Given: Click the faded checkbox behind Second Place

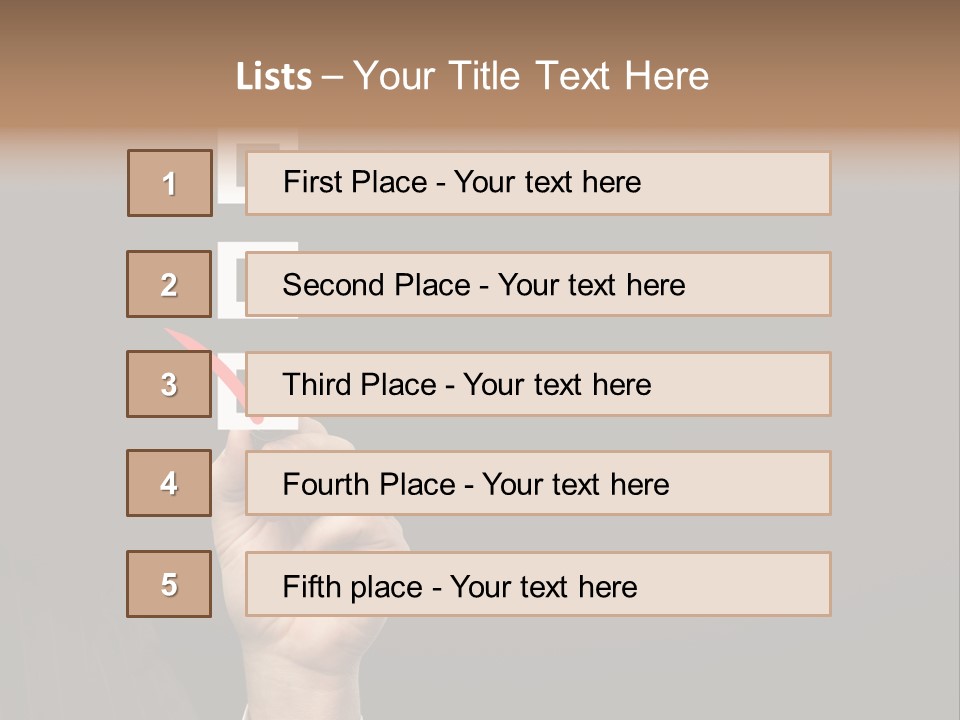Looking at the screenshot, I should click(230, 282).
